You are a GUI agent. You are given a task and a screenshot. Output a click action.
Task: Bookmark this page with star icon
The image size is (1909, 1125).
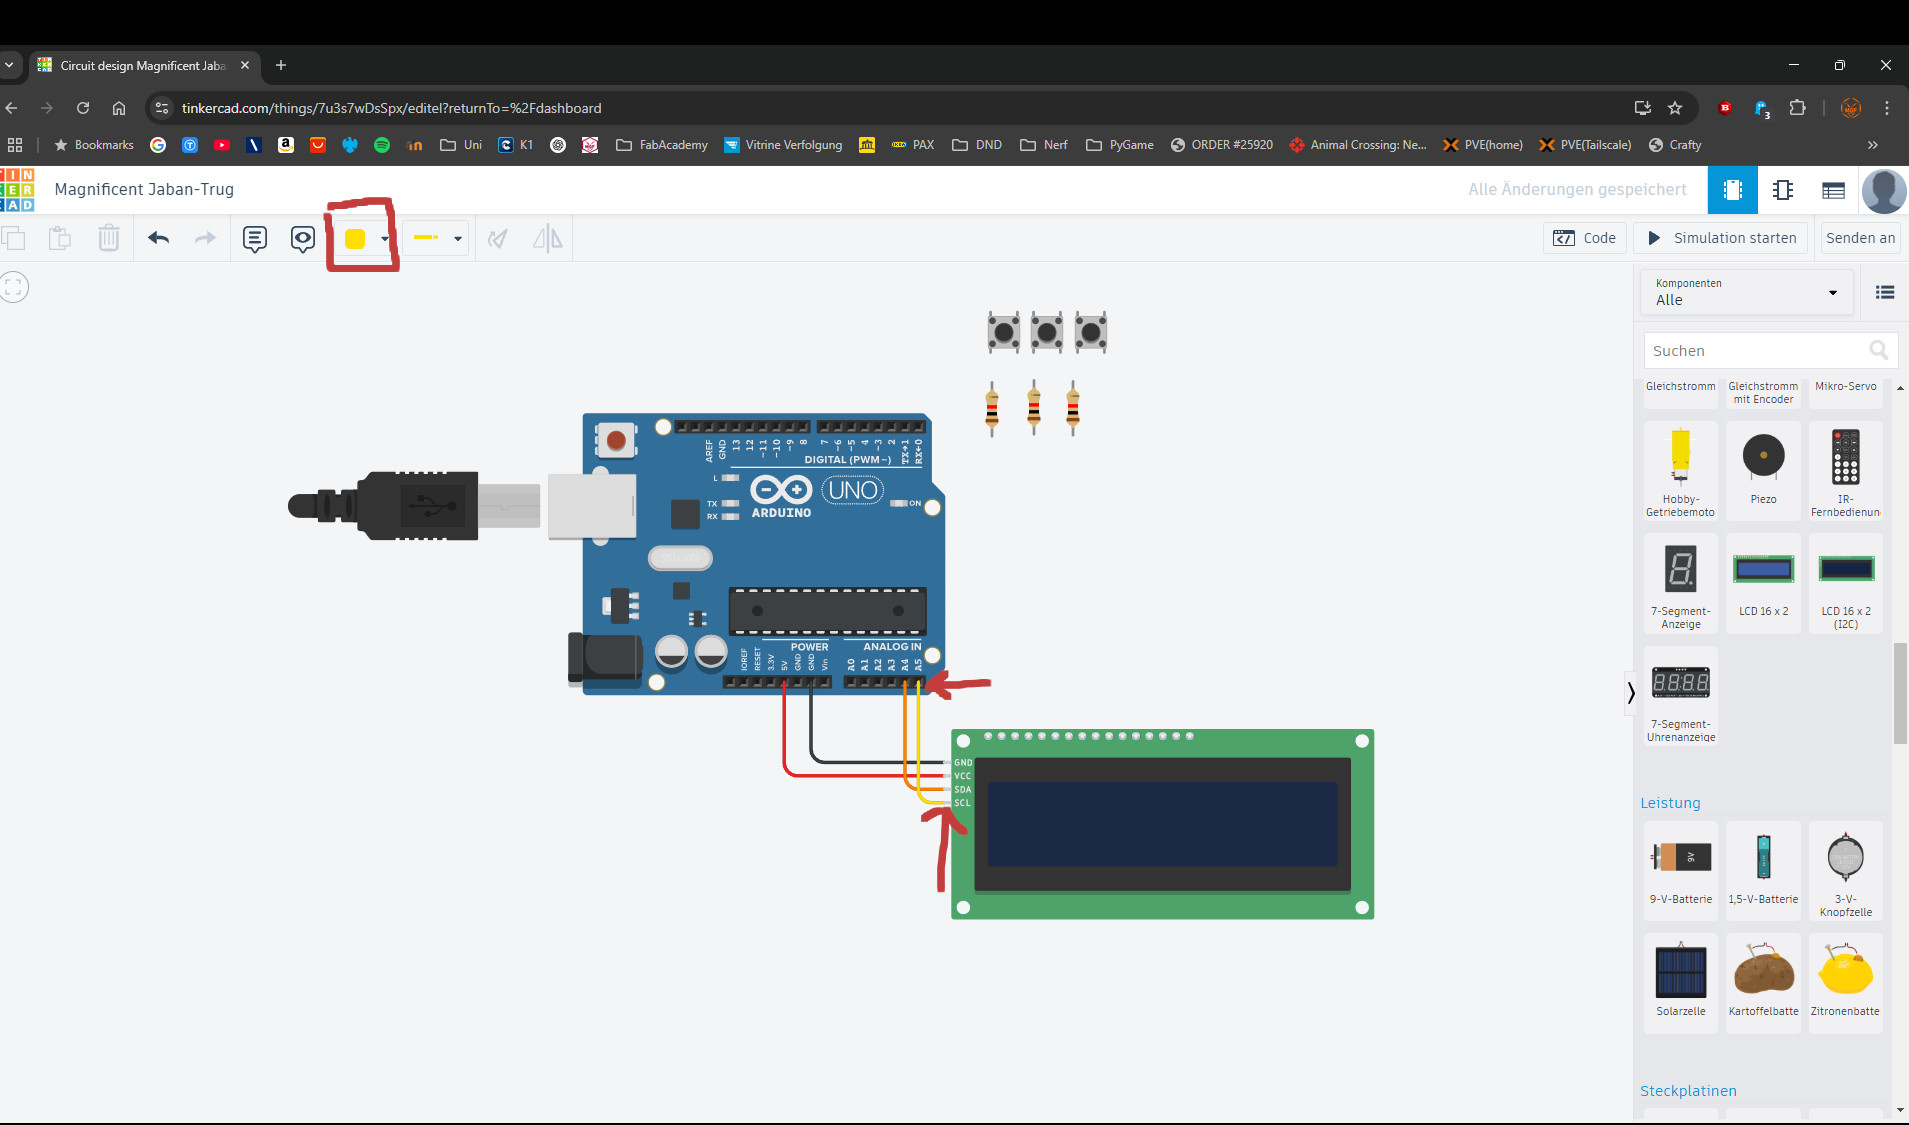pyautogui.click(x=1675, y=108)
